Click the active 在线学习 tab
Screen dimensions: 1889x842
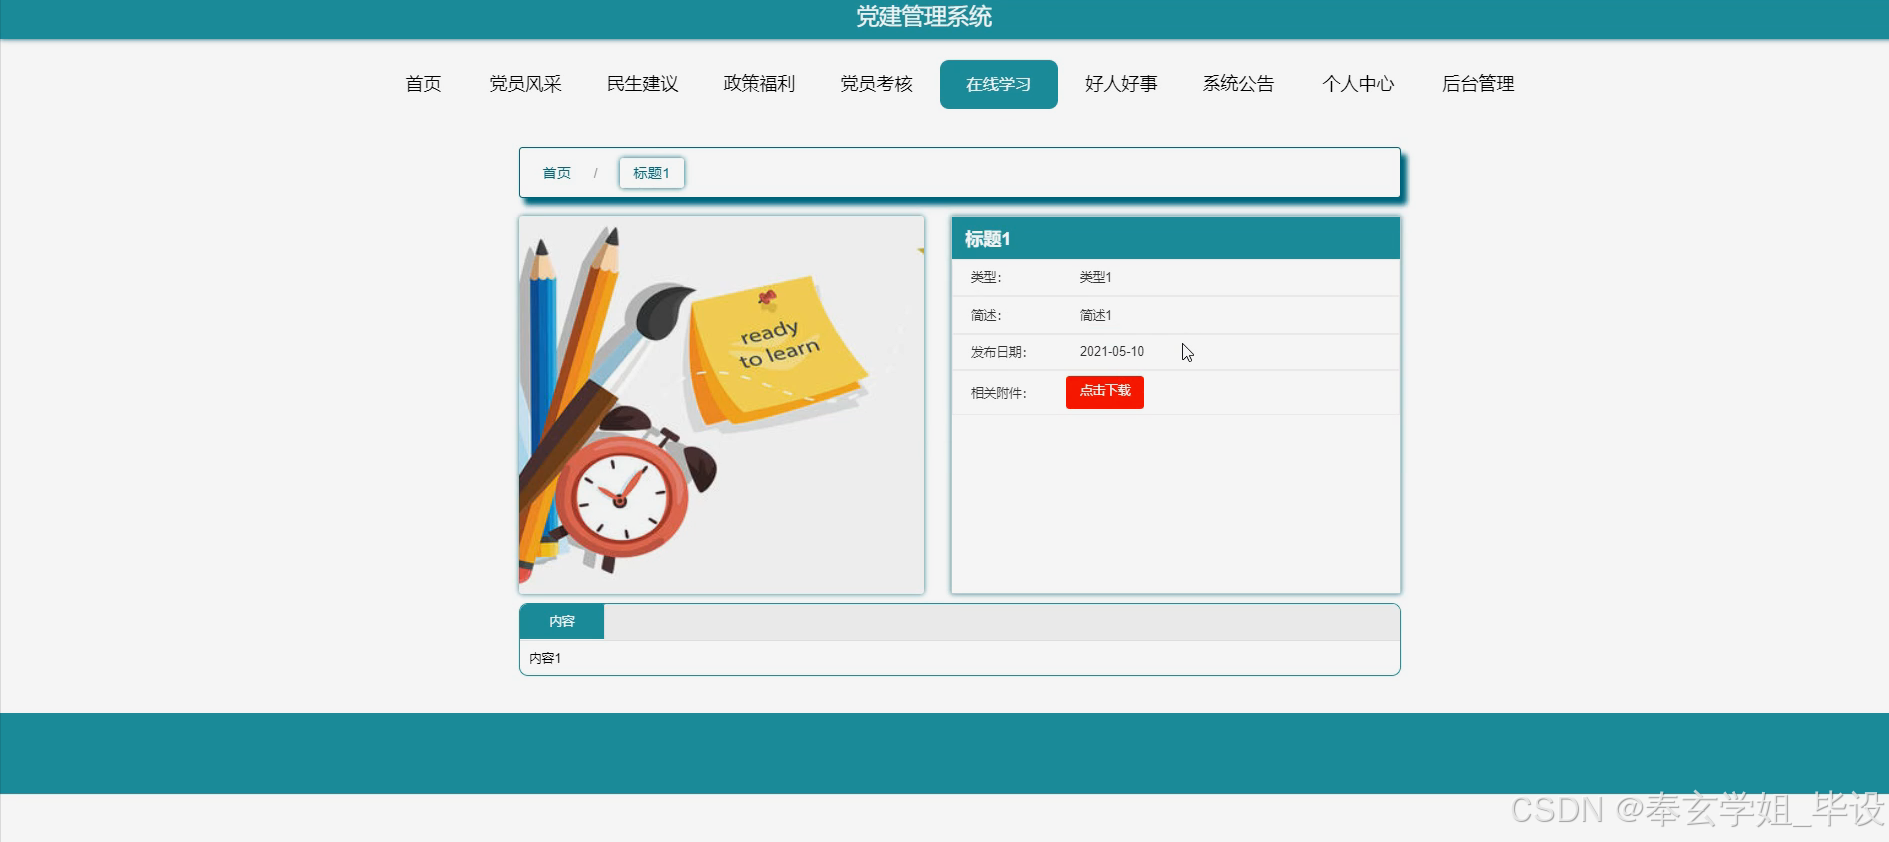(x=998, y=84)
